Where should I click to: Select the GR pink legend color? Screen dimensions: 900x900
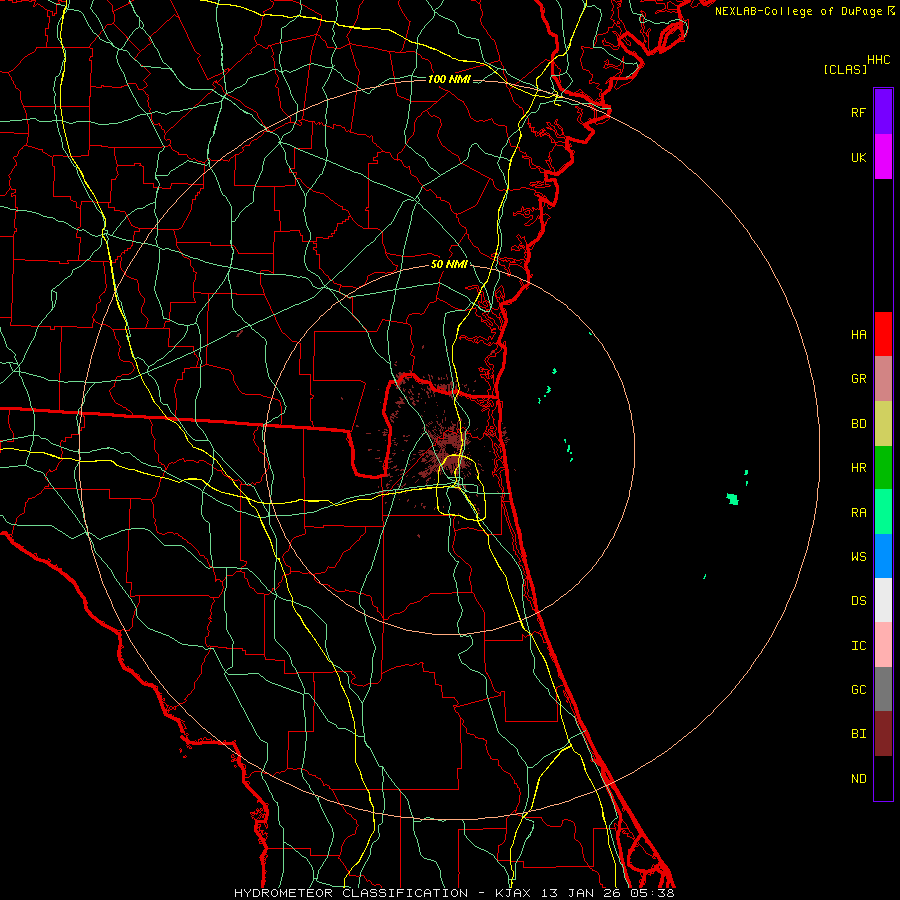click(883, 379)
